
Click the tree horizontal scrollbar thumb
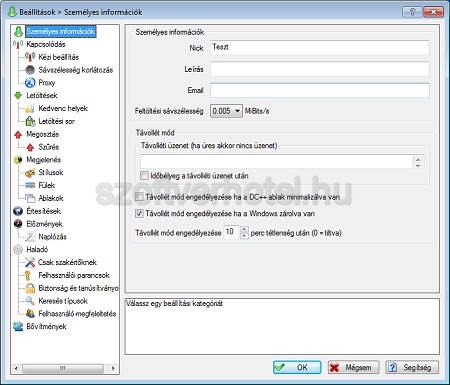coord(63,368)
